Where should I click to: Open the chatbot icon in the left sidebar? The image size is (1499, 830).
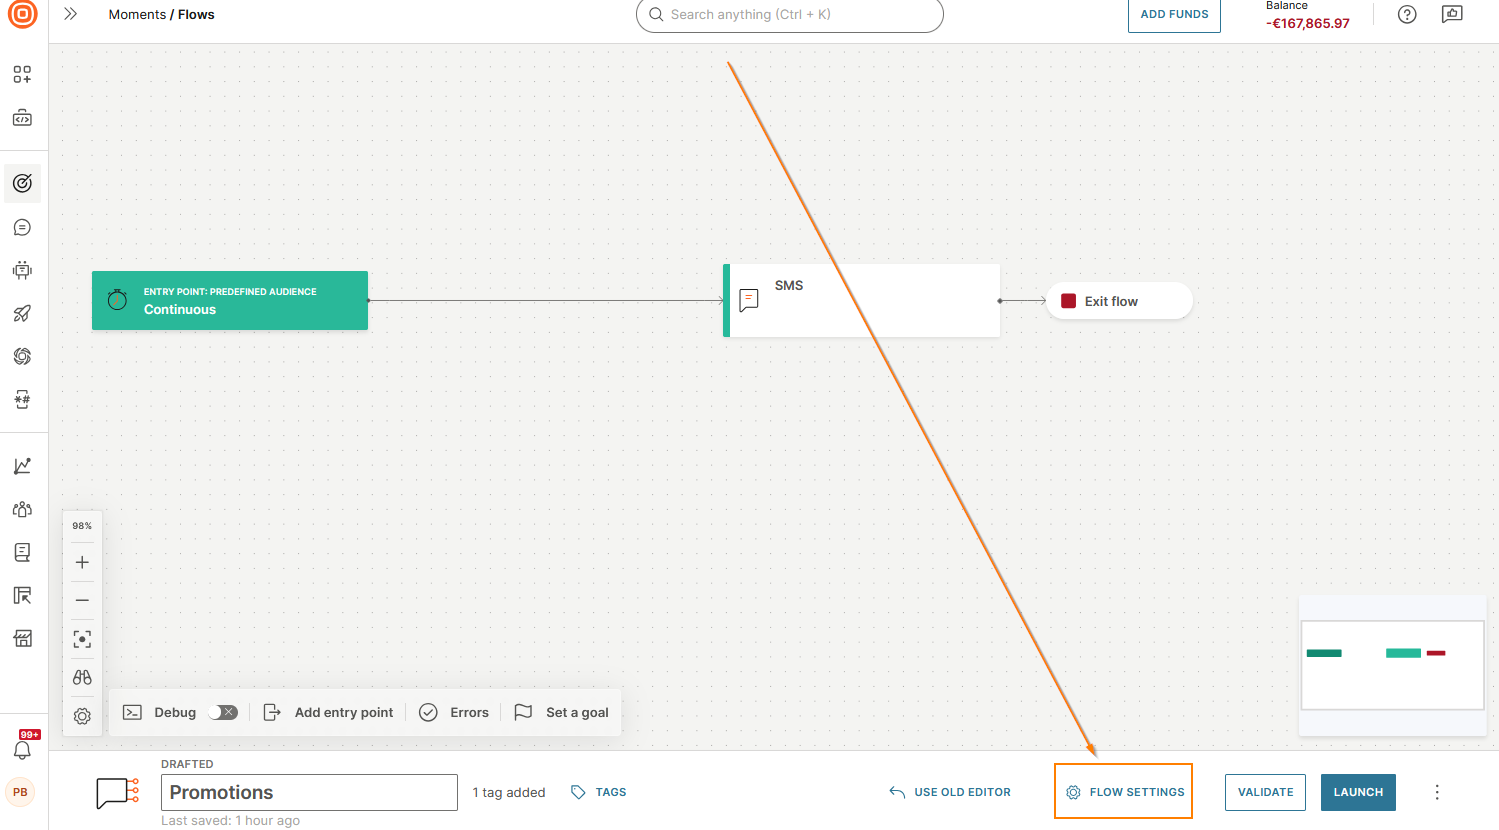pos(22,269)
